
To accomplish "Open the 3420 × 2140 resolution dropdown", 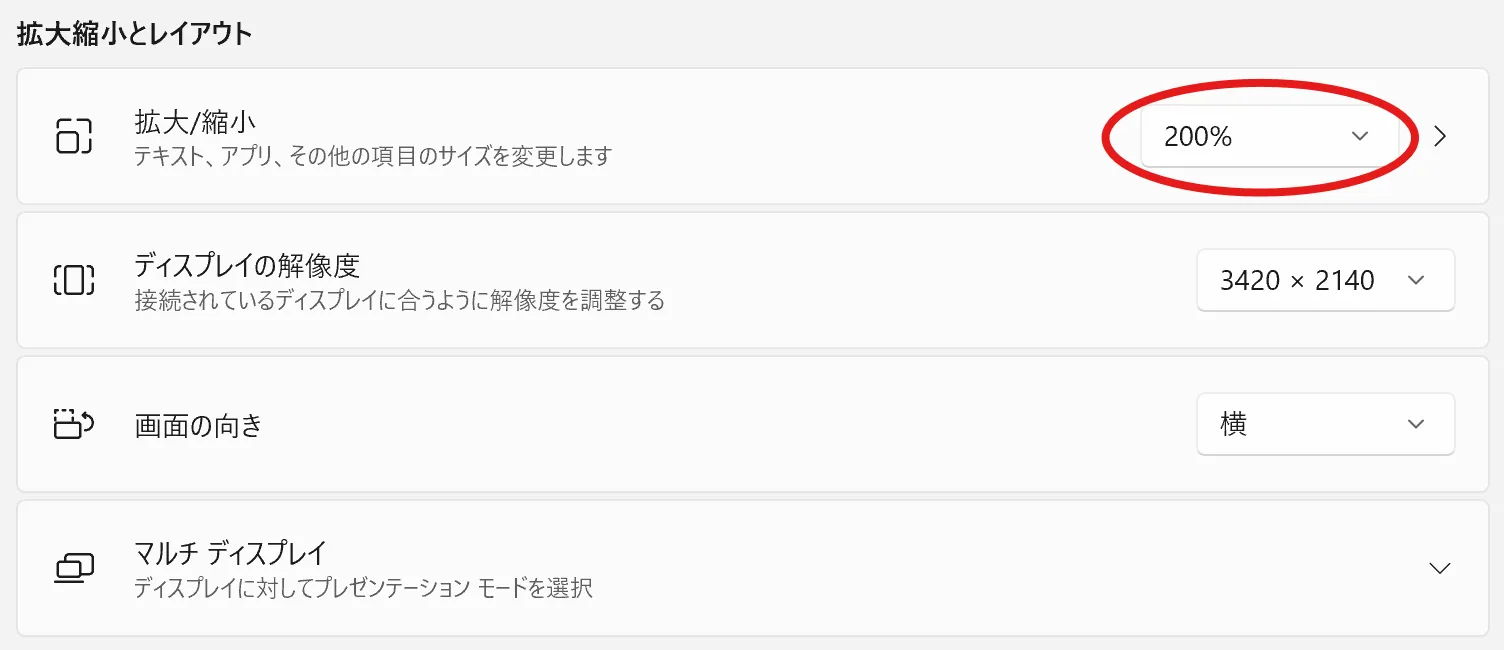I will [1325, 280].
